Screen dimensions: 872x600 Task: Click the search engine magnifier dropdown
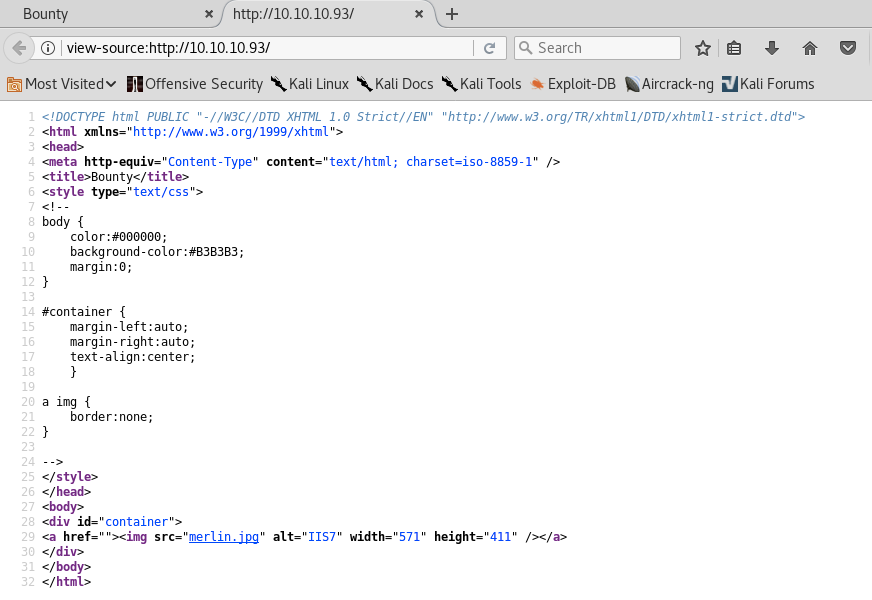pyautogui.click(x=526, y=48)
